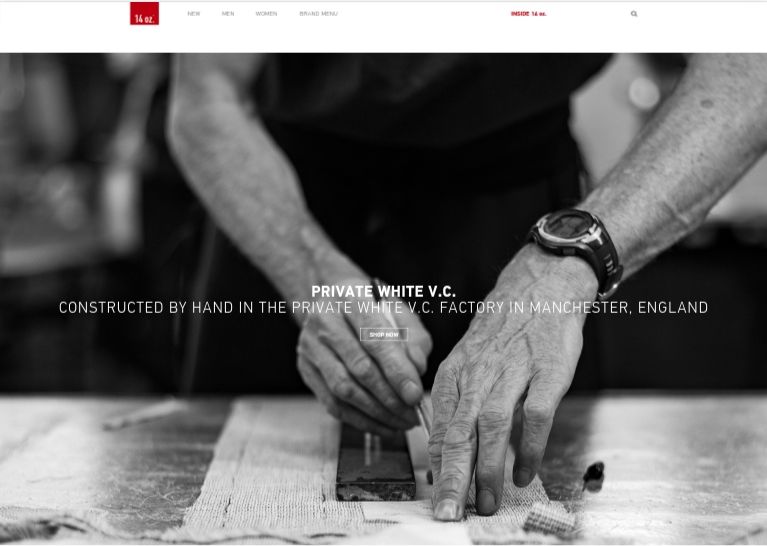Viewport: 767px width, 546px height.
Task: Click the red 14 oz. logo
Action: coord(144,13)
